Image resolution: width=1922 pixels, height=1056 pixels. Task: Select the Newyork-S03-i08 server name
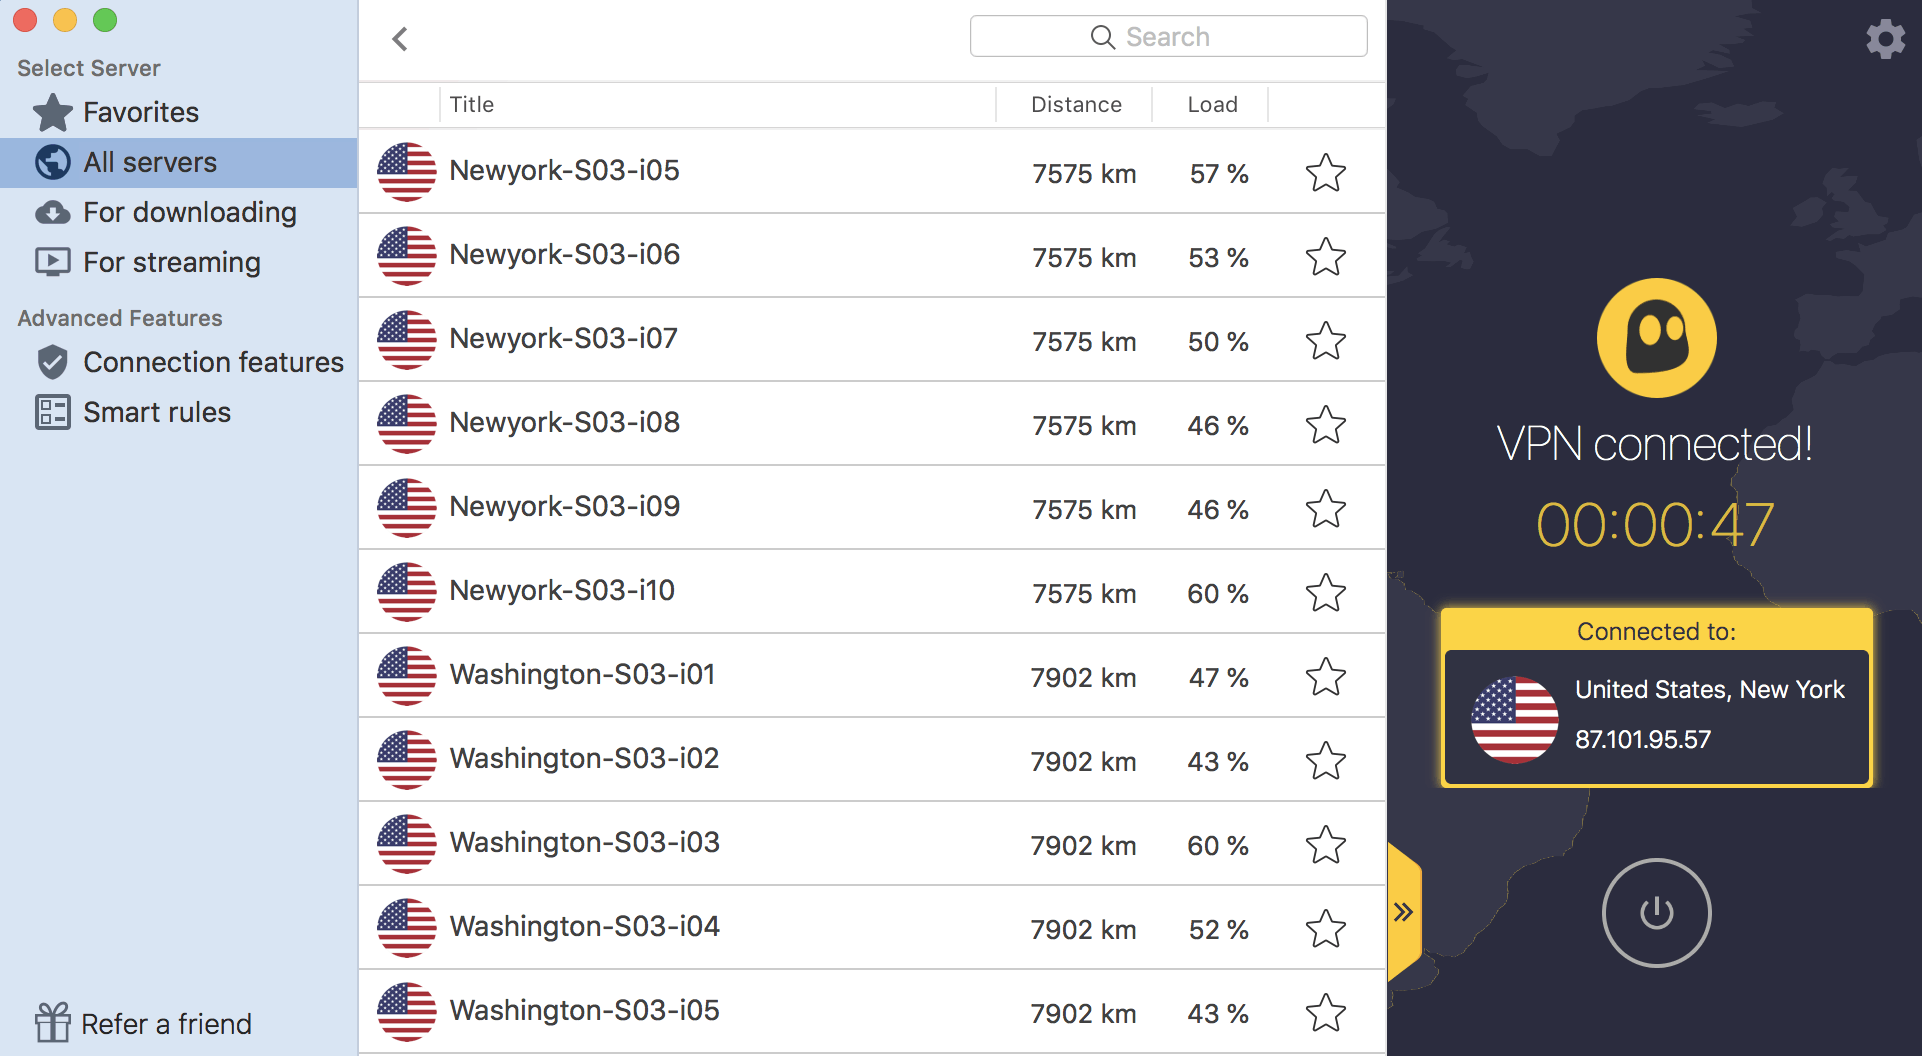[564, 423]
